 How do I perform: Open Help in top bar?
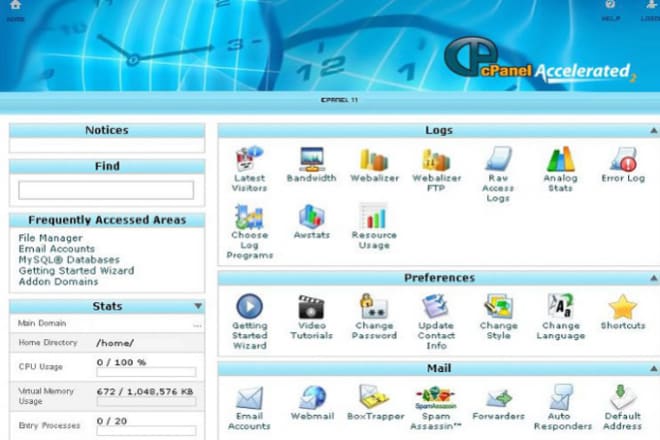click(610, 11)
